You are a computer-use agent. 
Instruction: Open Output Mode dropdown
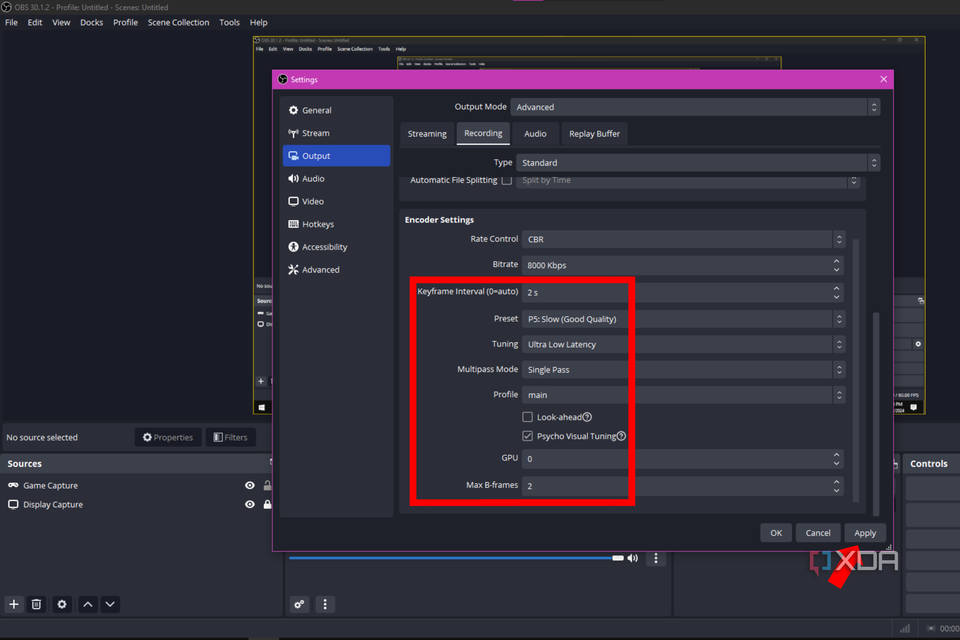tap(696, 107)
